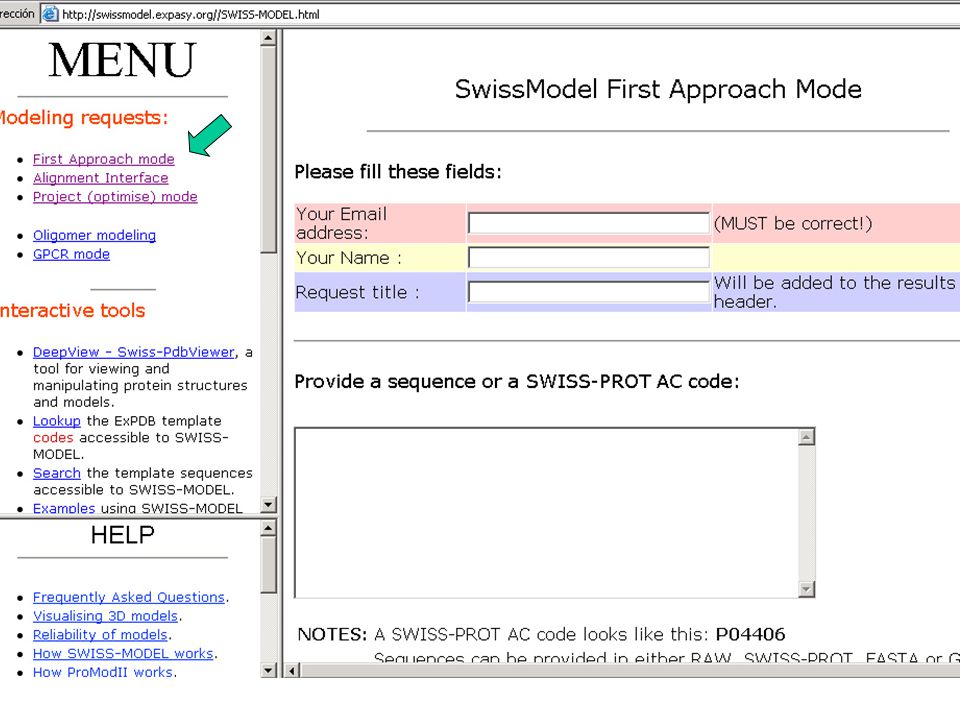Click menu frame scroll down arrow

coord(268,505)
